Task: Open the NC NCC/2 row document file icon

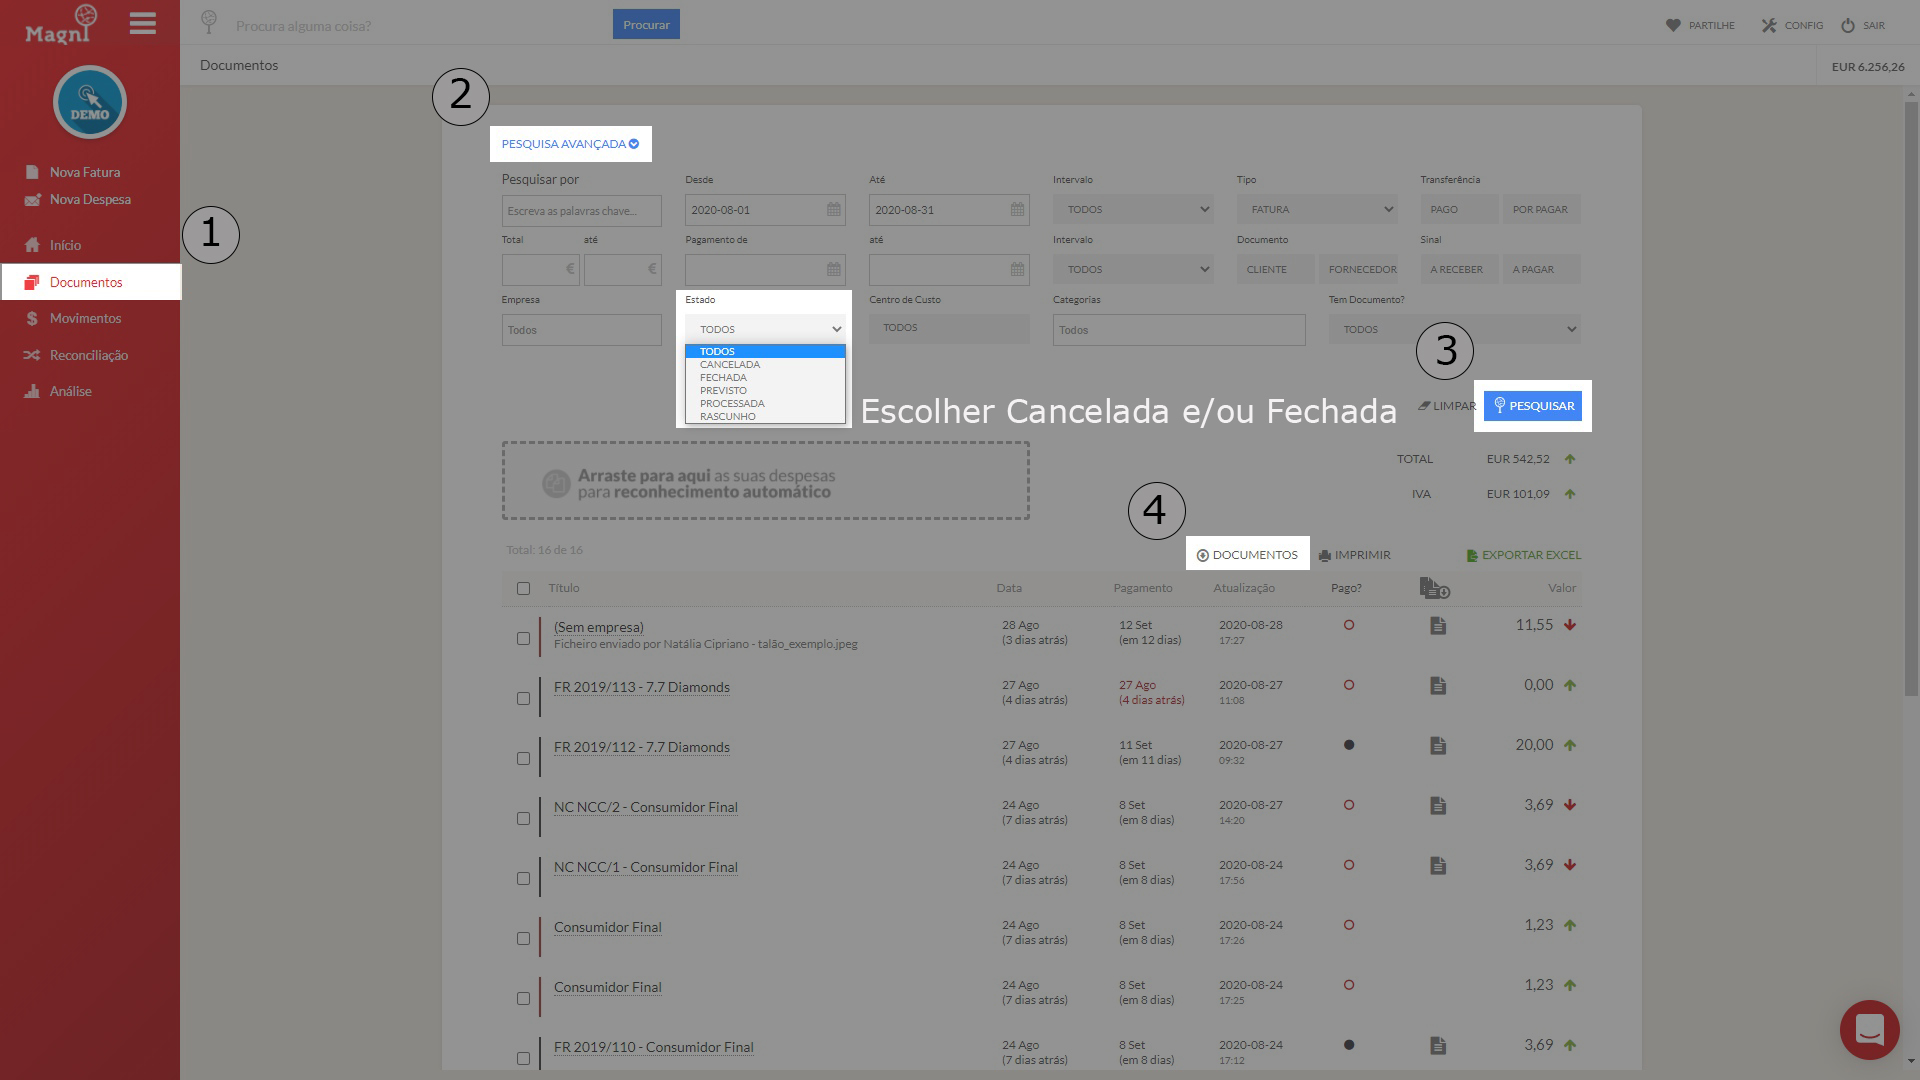Action: (1438, 806)
